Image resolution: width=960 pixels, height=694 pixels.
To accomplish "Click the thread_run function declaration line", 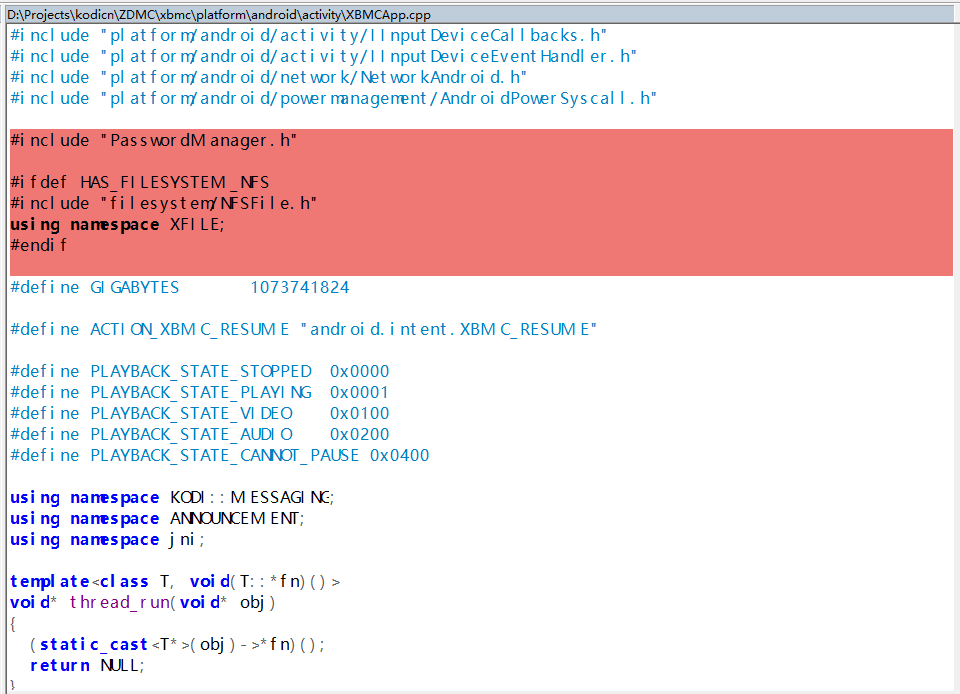I will coord(142,602).
